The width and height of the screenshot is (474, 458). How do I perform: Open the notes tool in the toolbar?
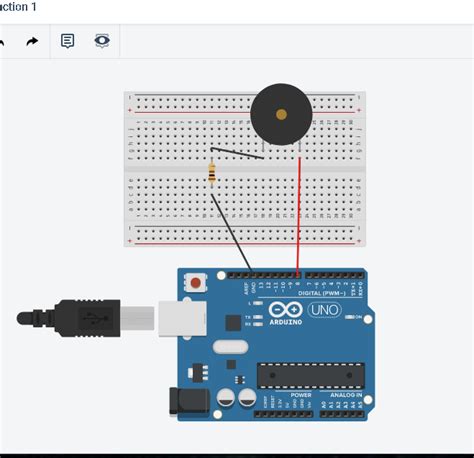click(x=67, y=41)
